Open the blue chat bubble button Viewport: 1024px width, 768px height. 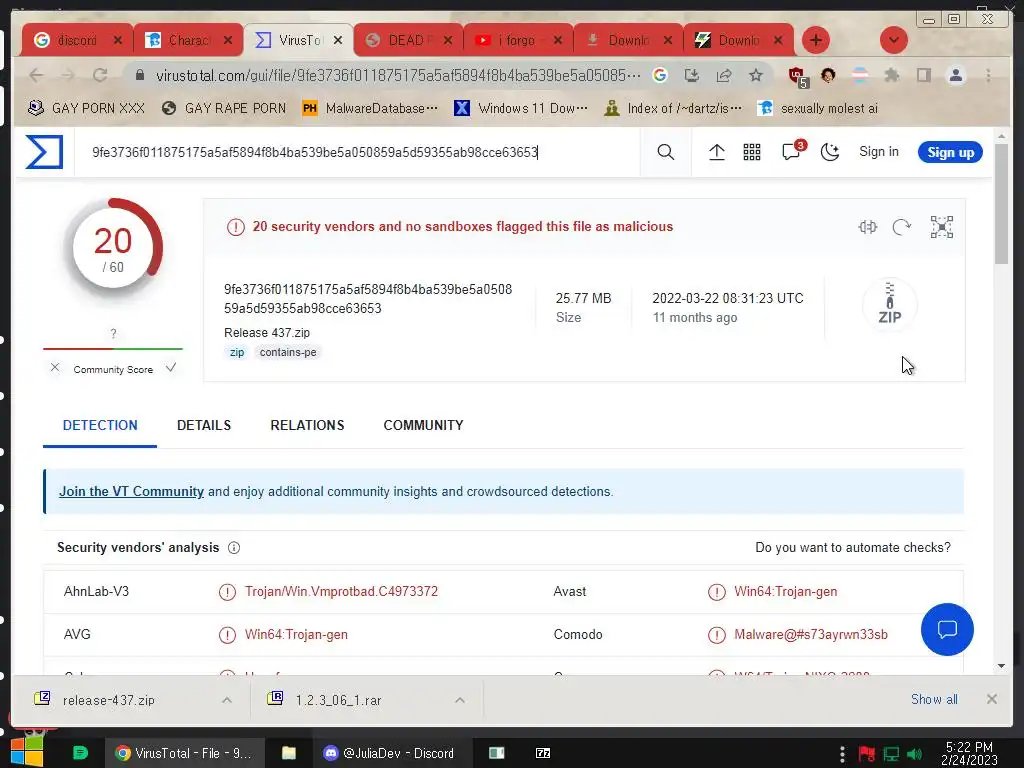[x=947, y=629]
